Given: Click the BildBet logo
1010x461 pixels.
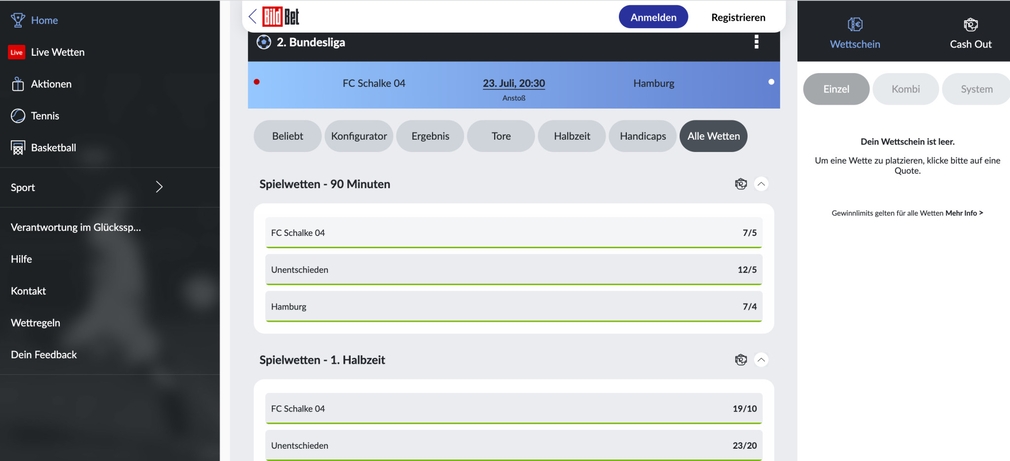Looking at the screenshot, I should [x=280, y=16].
